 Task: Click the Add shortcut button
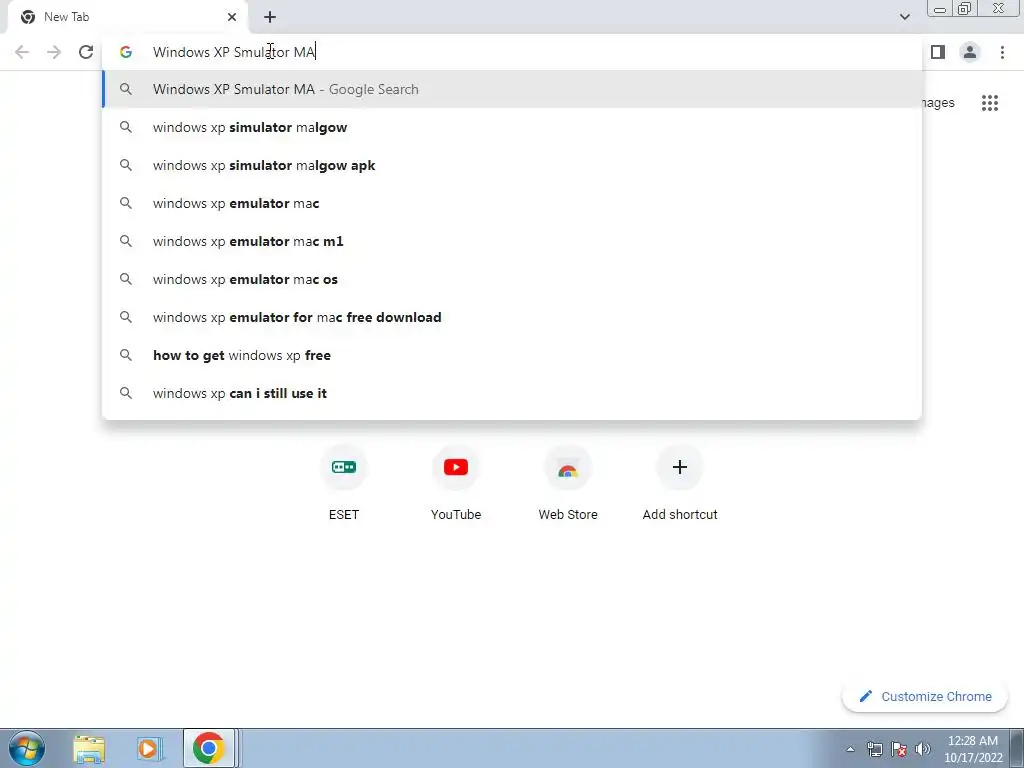(x=680, y=484)
